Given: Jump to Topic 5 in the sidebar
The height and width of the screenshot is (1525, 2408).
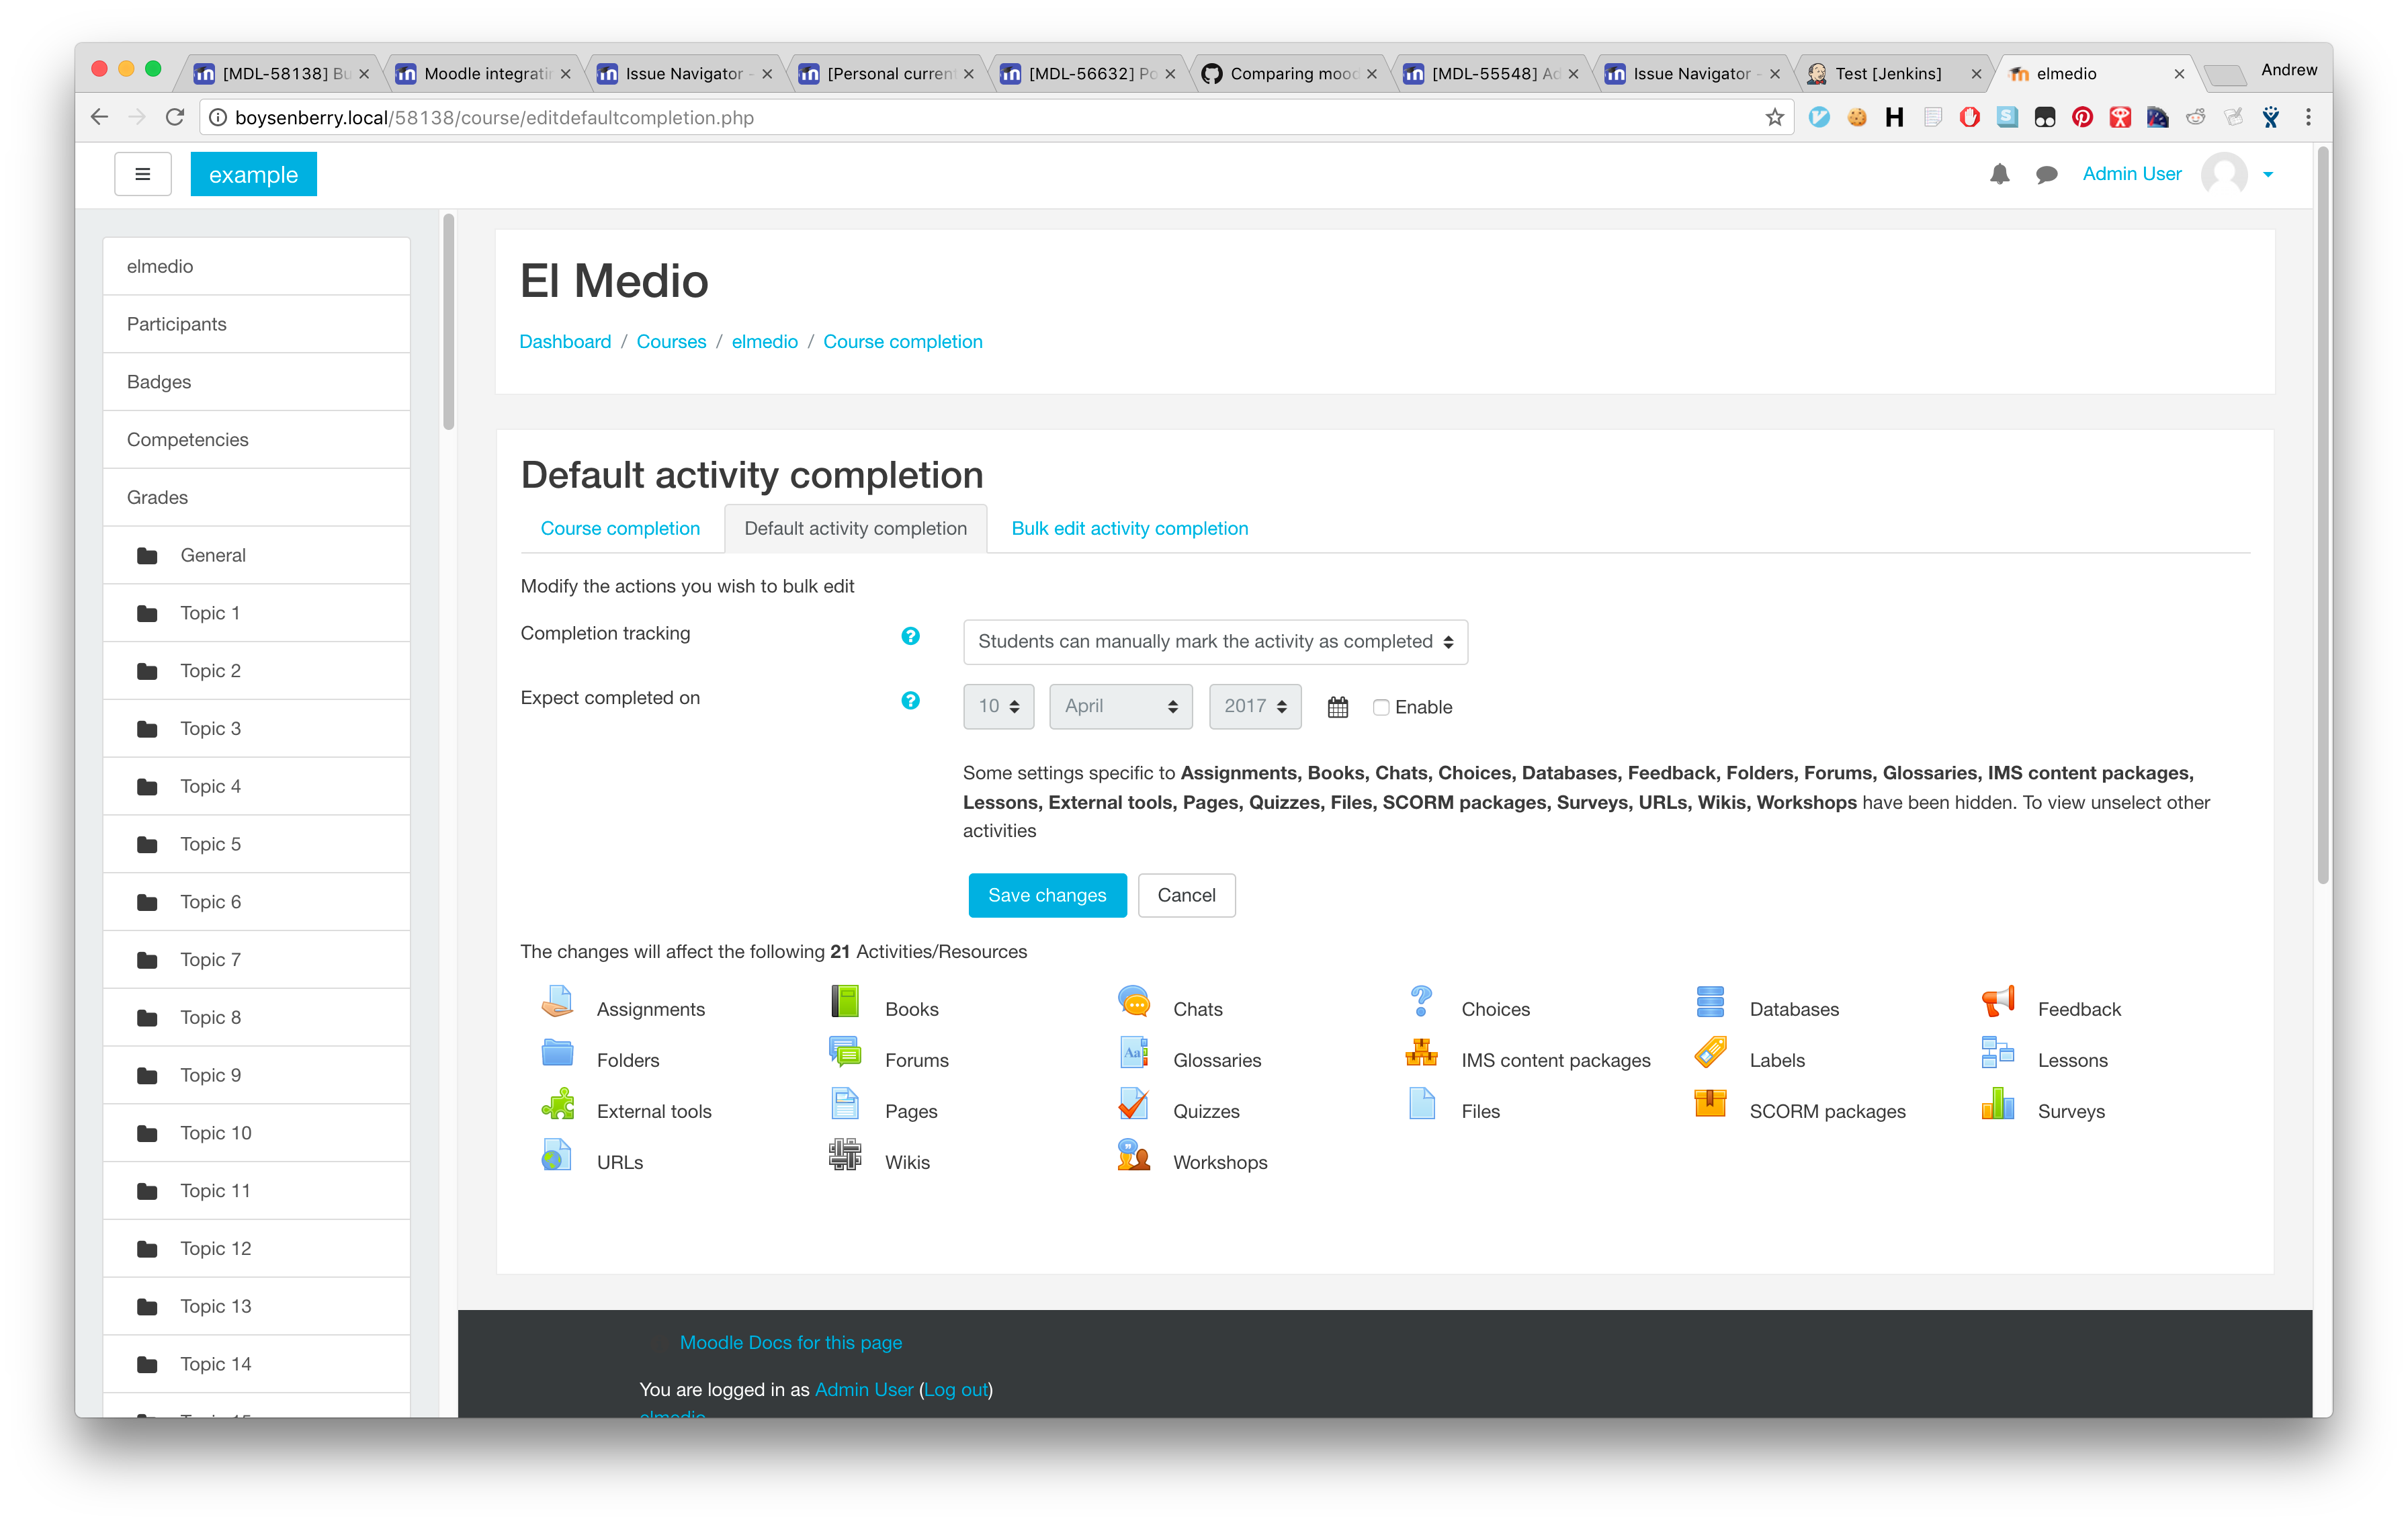Looking at the screenshot, I should click(257, 844).
